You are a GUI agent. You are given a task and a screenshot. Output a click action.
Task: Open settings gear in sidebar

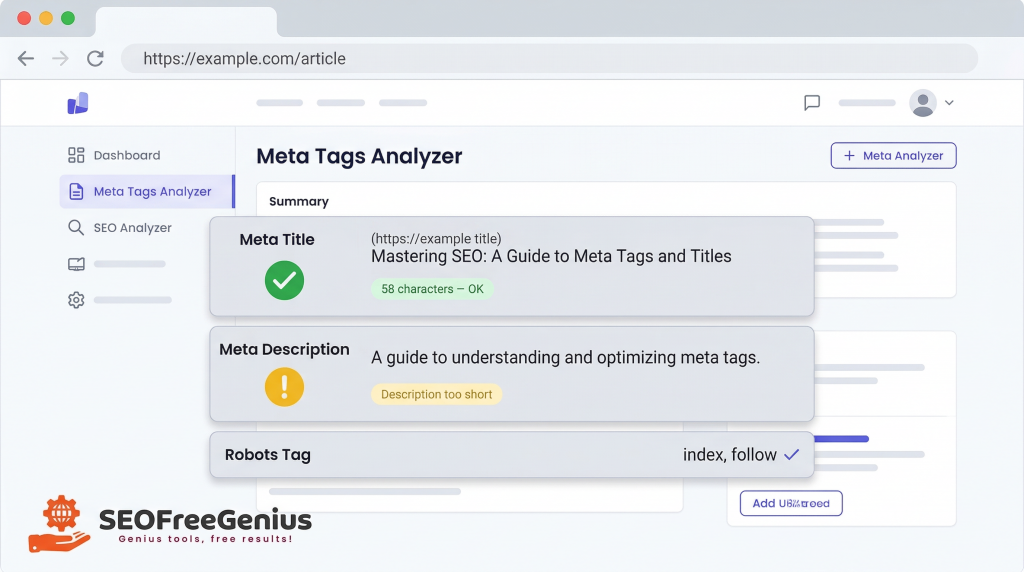tap(76, 300)
